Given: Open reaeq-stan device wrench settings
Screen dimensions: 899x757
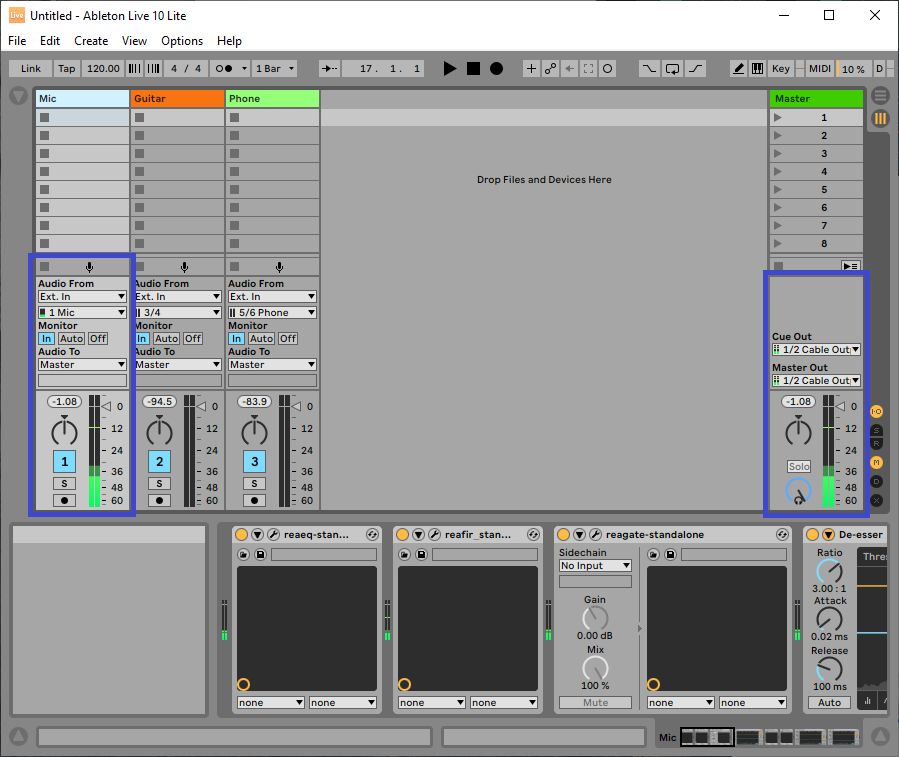Looking at the screenshot, I should pyautogui.click(x=273, y=535).
